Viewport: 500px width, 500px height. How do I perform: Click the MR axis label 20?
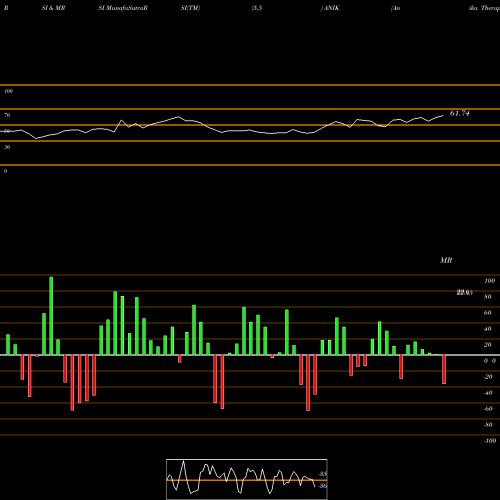click(488, 345)
